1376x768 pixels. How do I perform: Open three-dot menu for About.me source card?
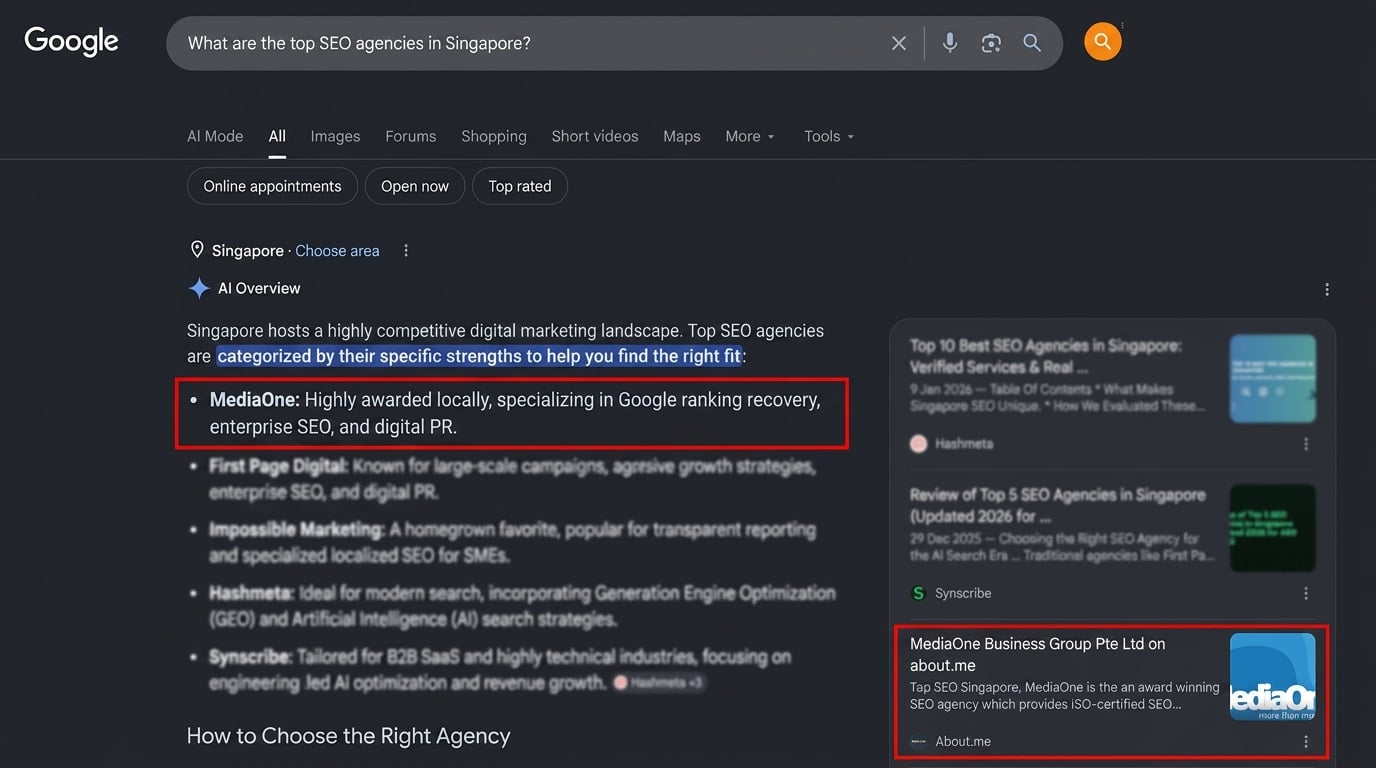1306,742
